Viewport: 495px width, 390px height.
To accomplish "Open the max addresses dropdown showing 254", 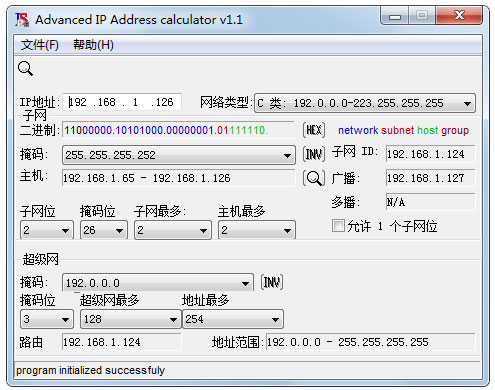I will tap(233, 319).
